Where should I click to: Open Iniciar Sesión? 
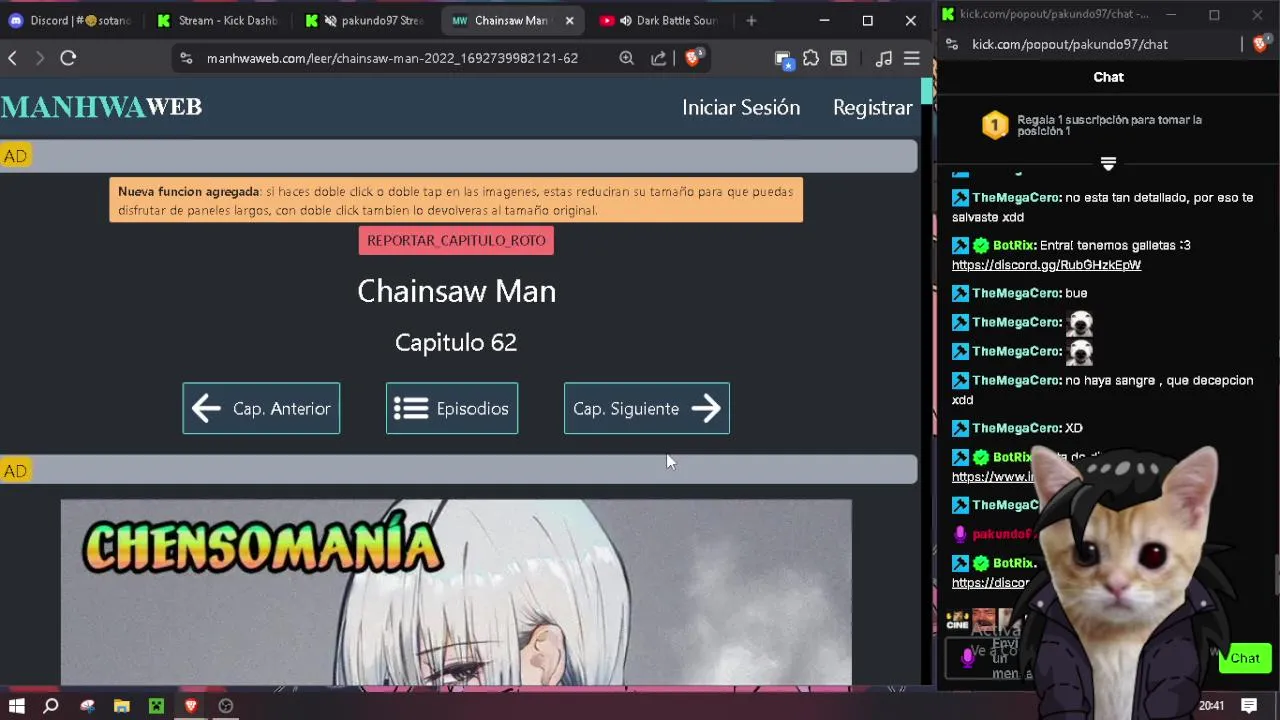(741, 107)
